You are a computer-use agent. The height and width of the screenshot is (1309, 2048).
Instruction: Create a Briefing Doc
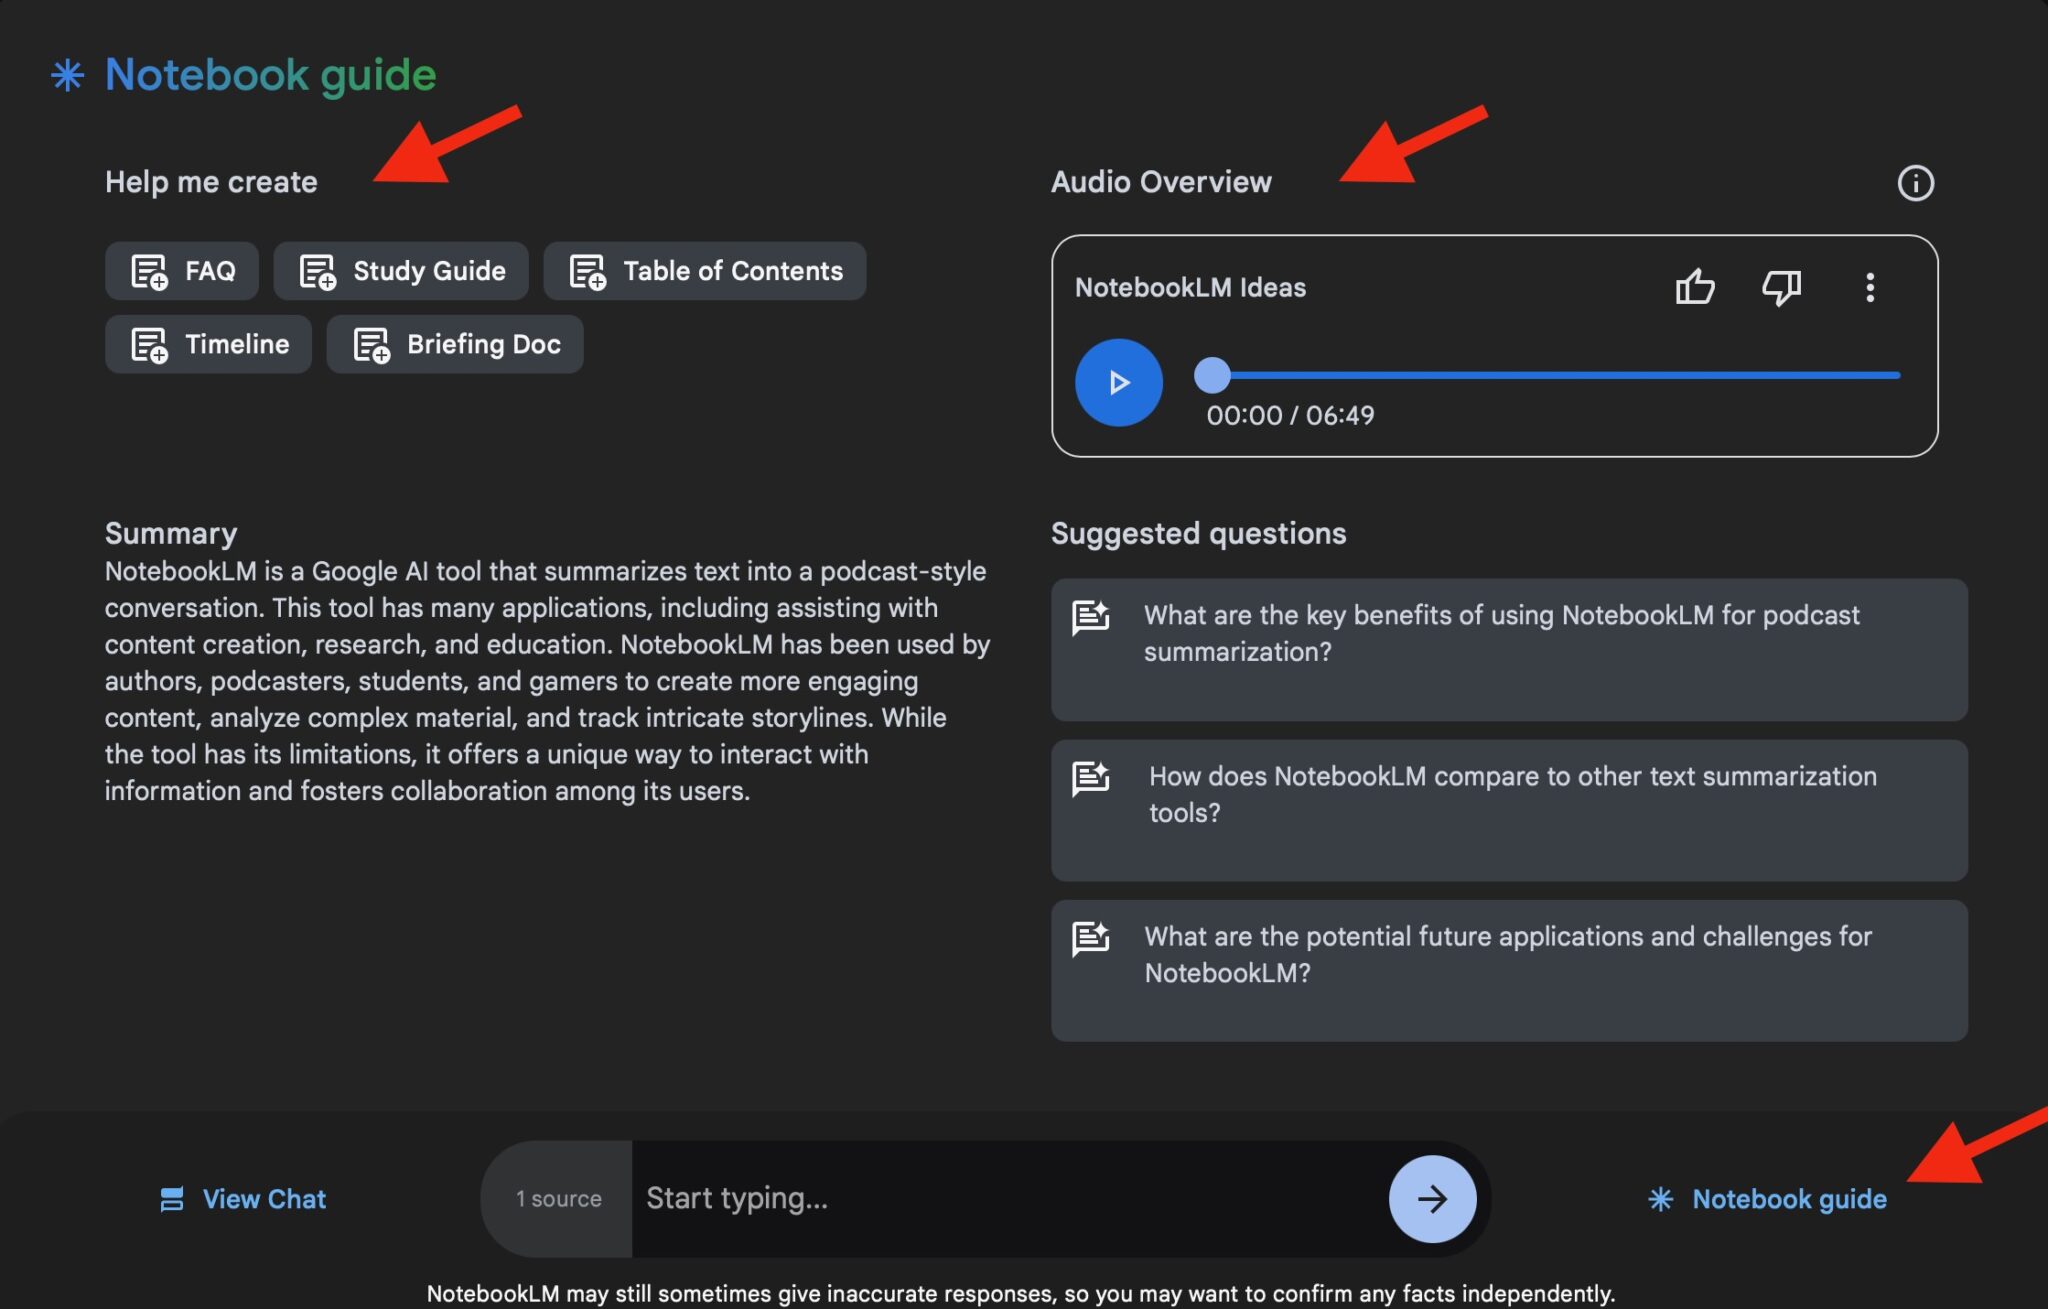click(455, 345)
